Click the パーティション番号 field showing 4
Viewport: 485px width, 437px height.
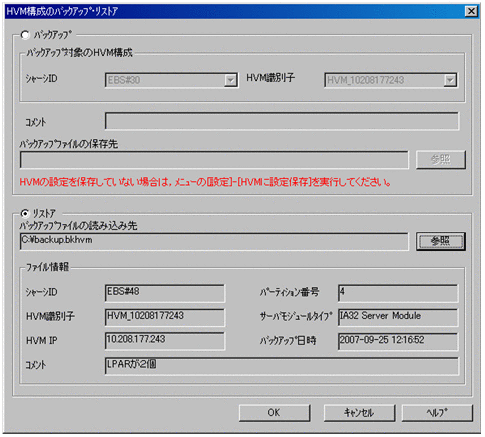pyautogui.click(x=398, y=293)
